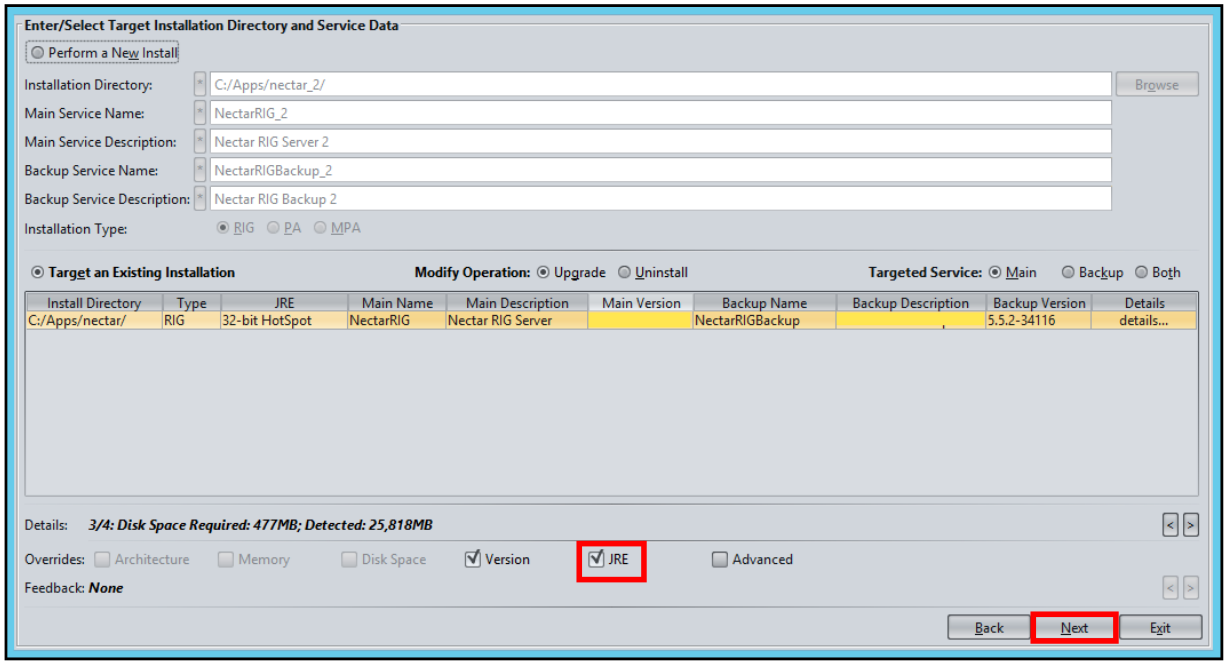Click the Next button
Viewport: 1228px width, 665px height.
[1074, 628]
